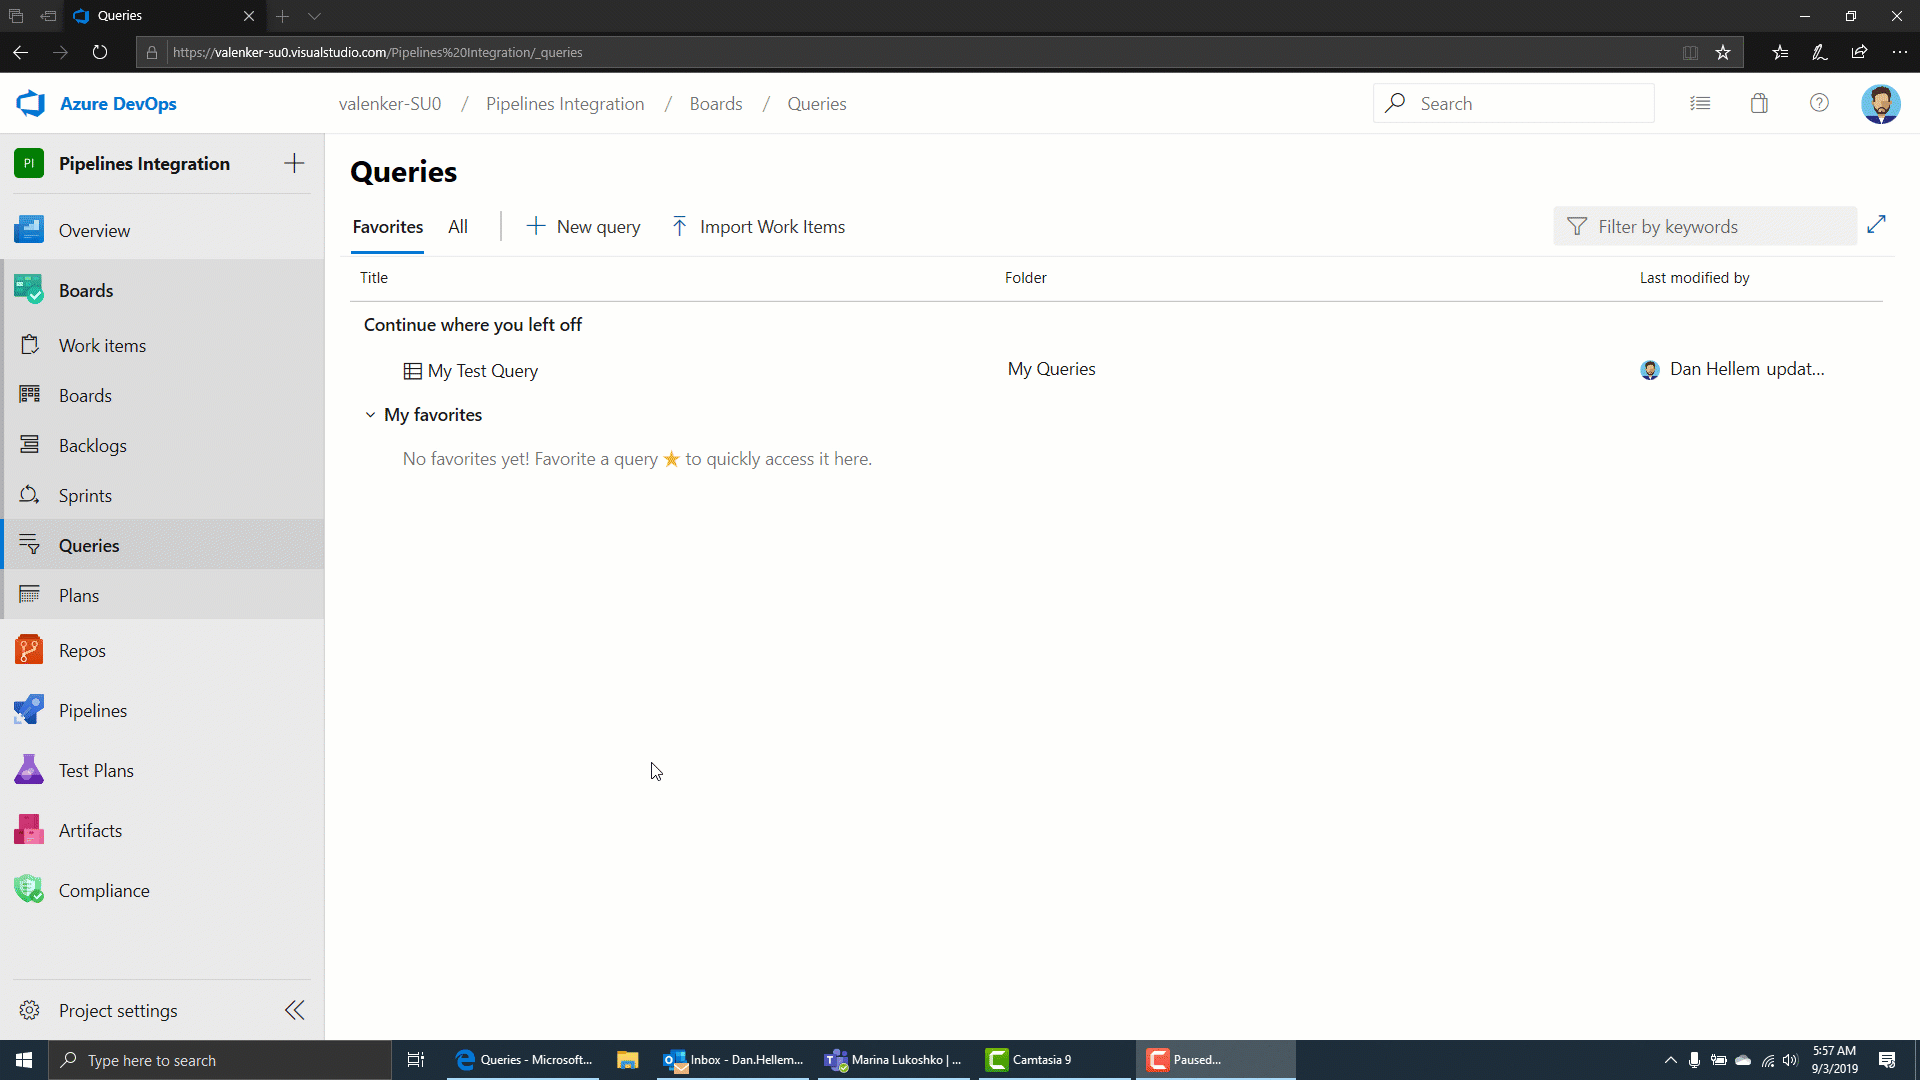Viewport: 1920px width, 1080px height.
Task: Open My Test Query
Action: [481, 369]
